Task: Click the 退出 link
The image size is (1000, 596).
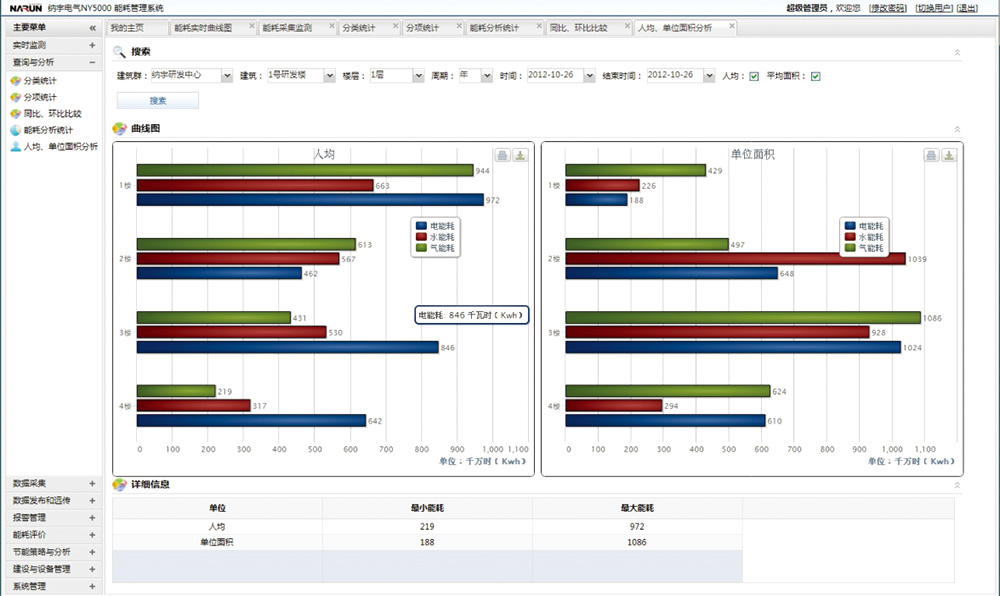Action: [x=967, y=8]
